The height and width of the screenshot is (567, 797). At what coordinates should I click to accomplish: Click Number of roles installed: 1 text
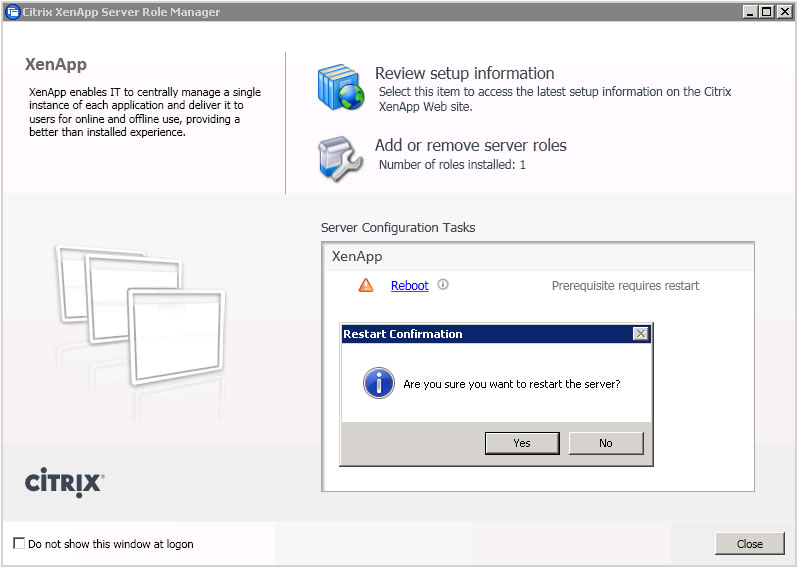452,165
